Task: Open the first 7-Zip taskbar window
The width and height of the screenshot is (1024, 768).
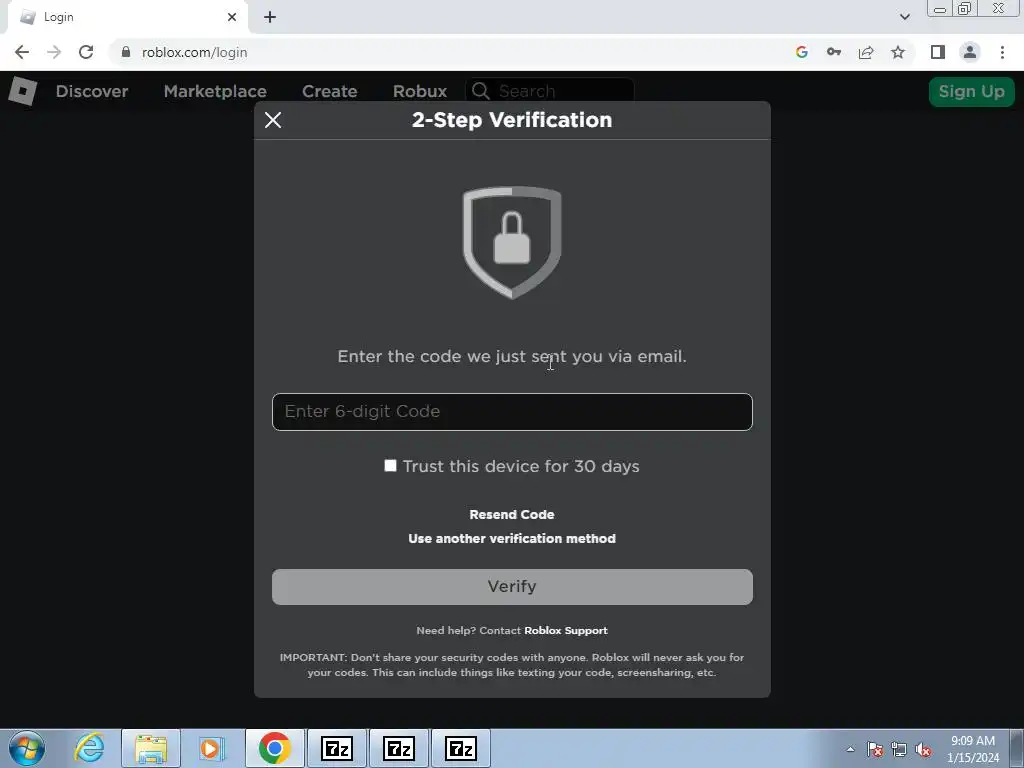Action: [x=337, y=748]
